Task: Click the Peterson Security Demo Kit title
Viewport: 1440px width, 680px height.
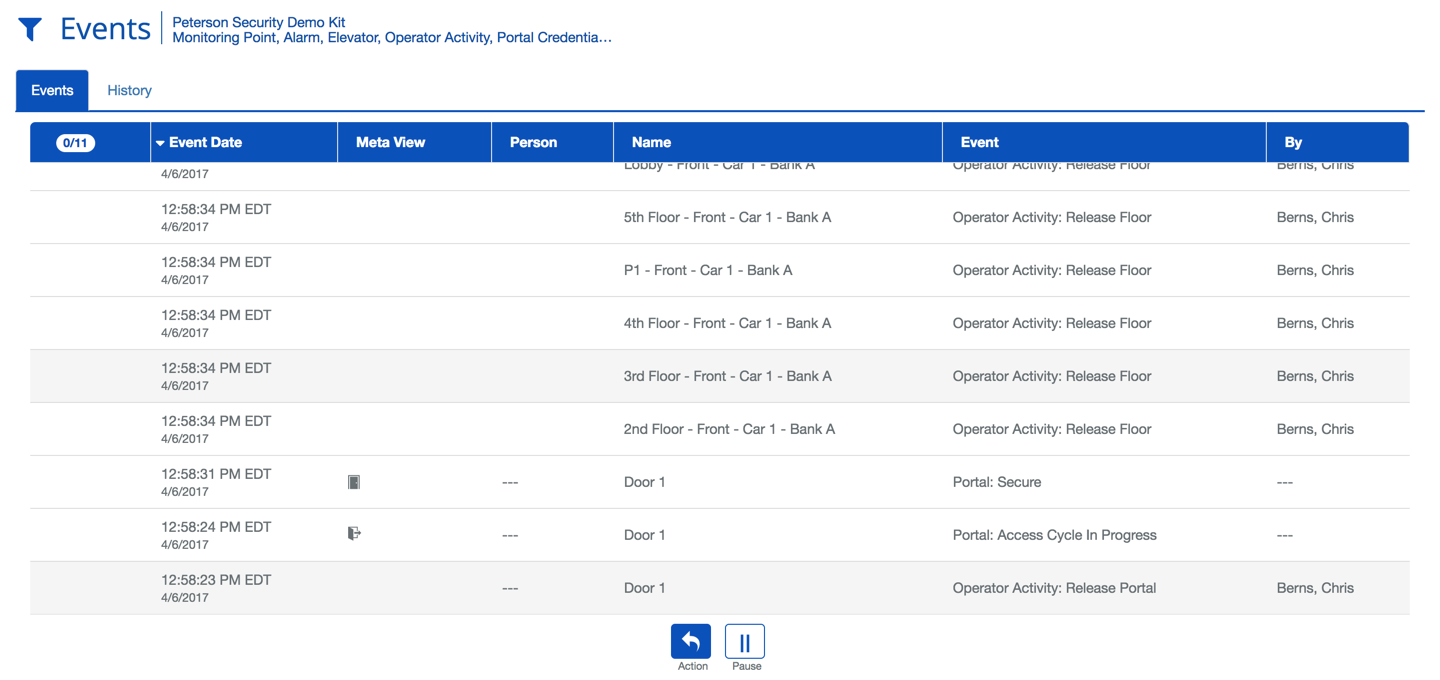Action: pos(259,22)
